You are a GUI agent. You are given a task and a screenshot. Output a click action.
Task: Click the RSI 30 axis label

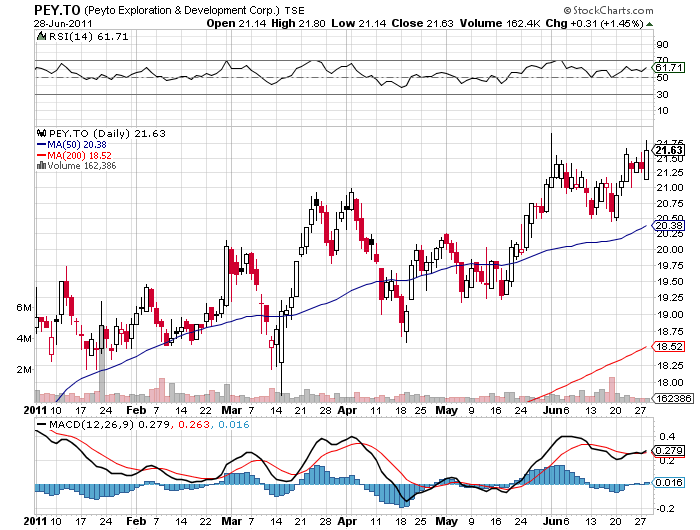662,94
